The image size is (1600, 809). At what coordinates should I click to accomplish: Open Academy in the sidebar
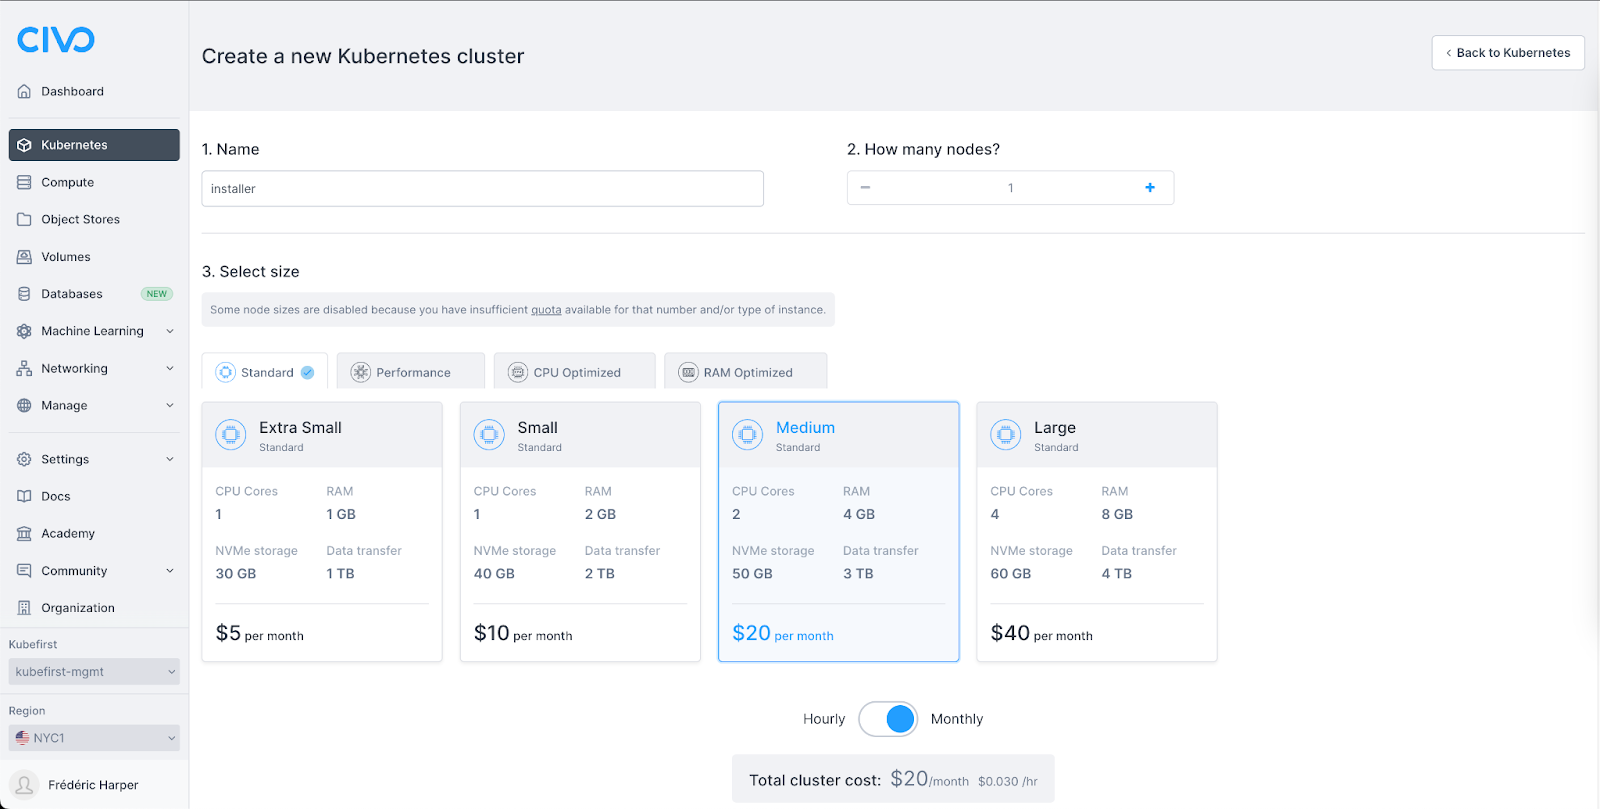coord(94,533)
